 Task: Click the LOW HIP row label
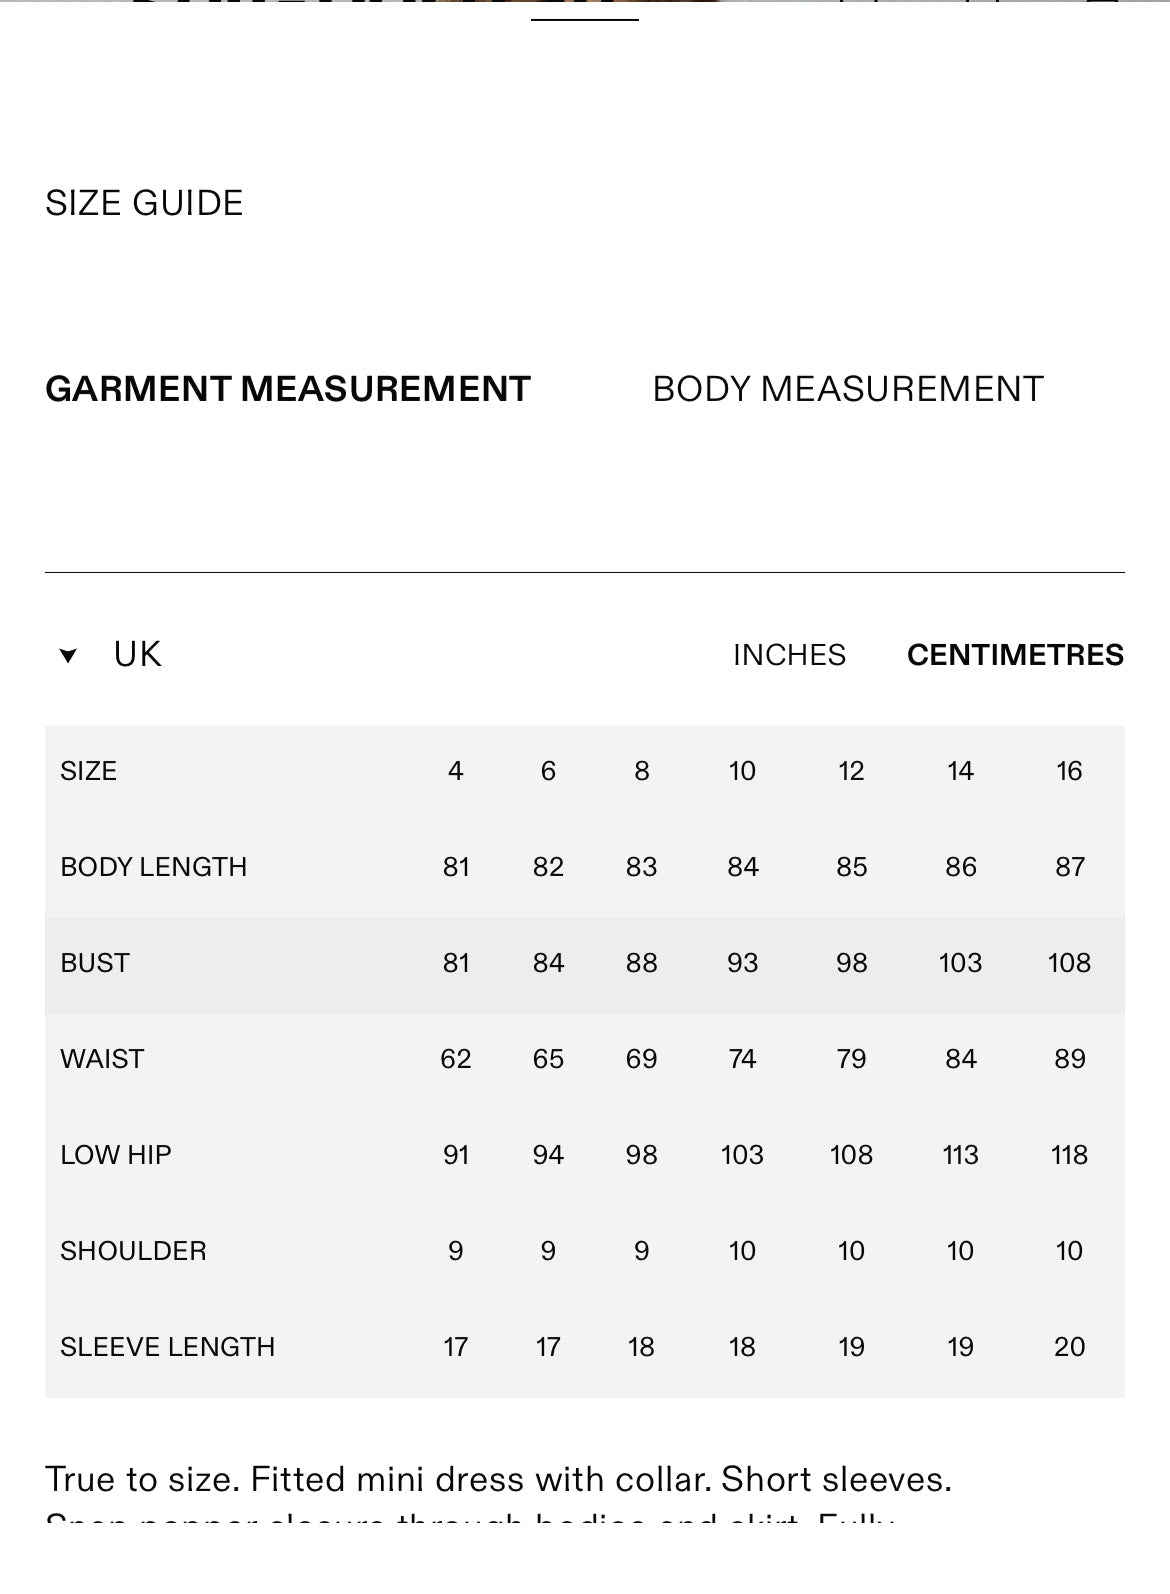pyautogui.click(x=116, y=1155)
